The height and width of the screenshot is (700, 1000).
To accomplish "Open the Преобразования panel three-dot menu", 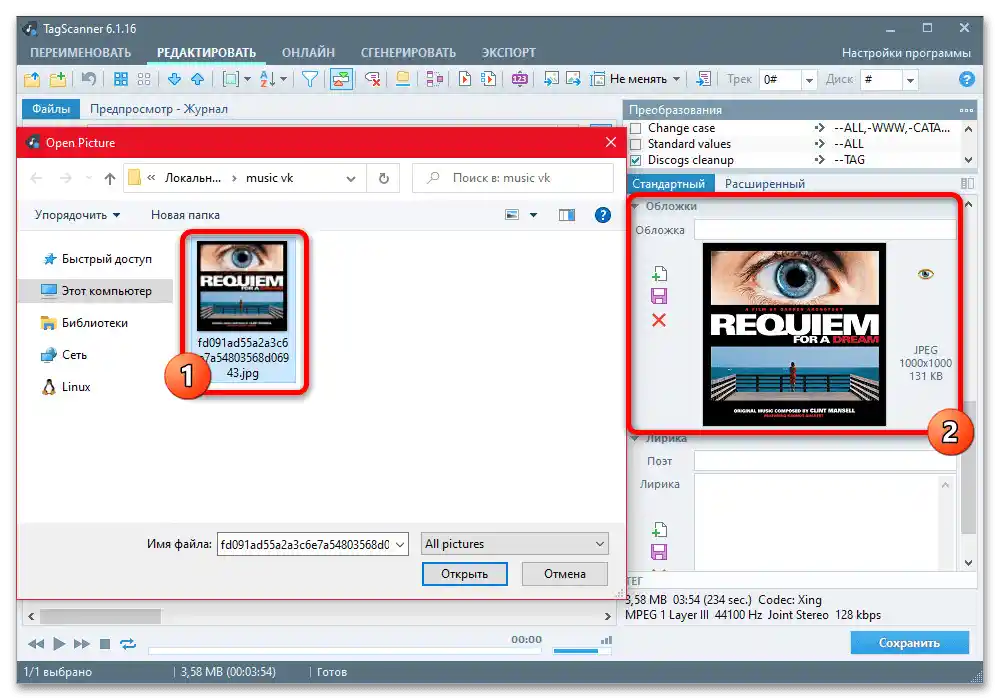I will (966, 110).
